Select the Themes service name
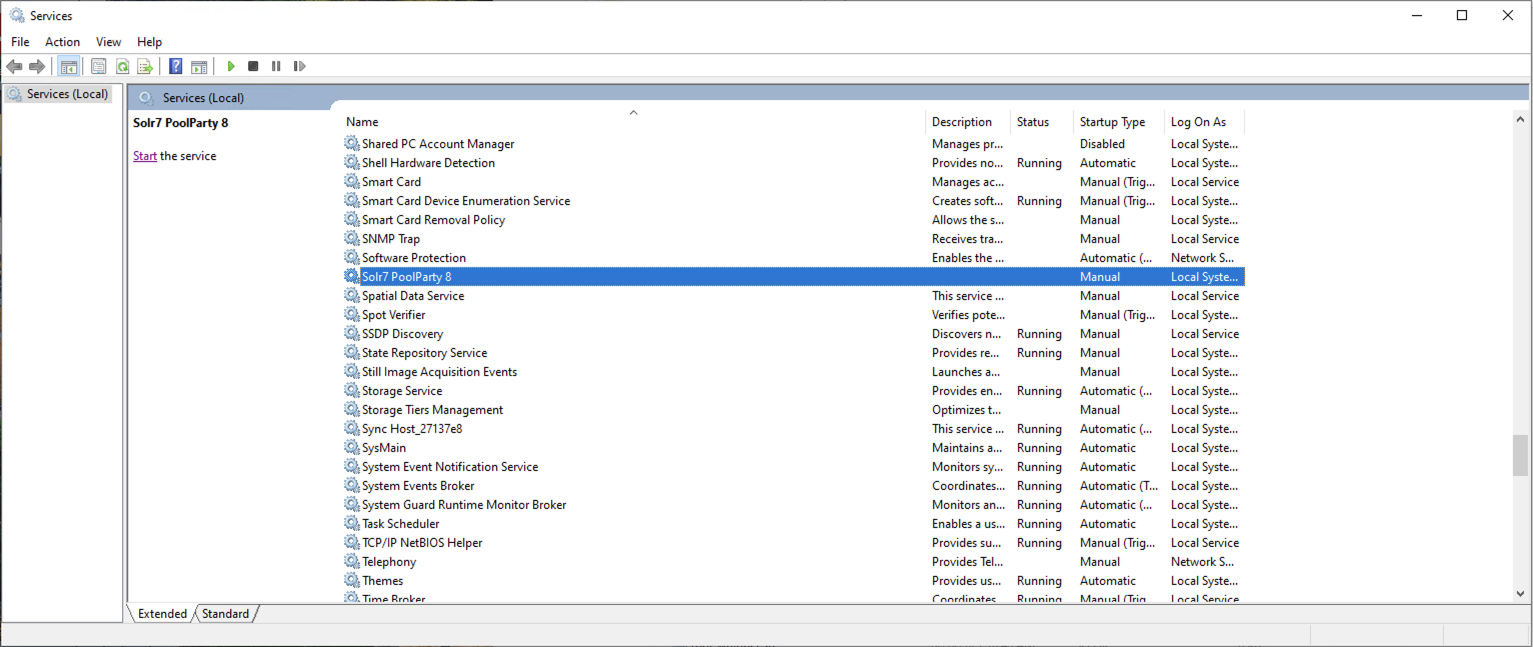This screenshot has width=1533, height=647. click(383, 581)
